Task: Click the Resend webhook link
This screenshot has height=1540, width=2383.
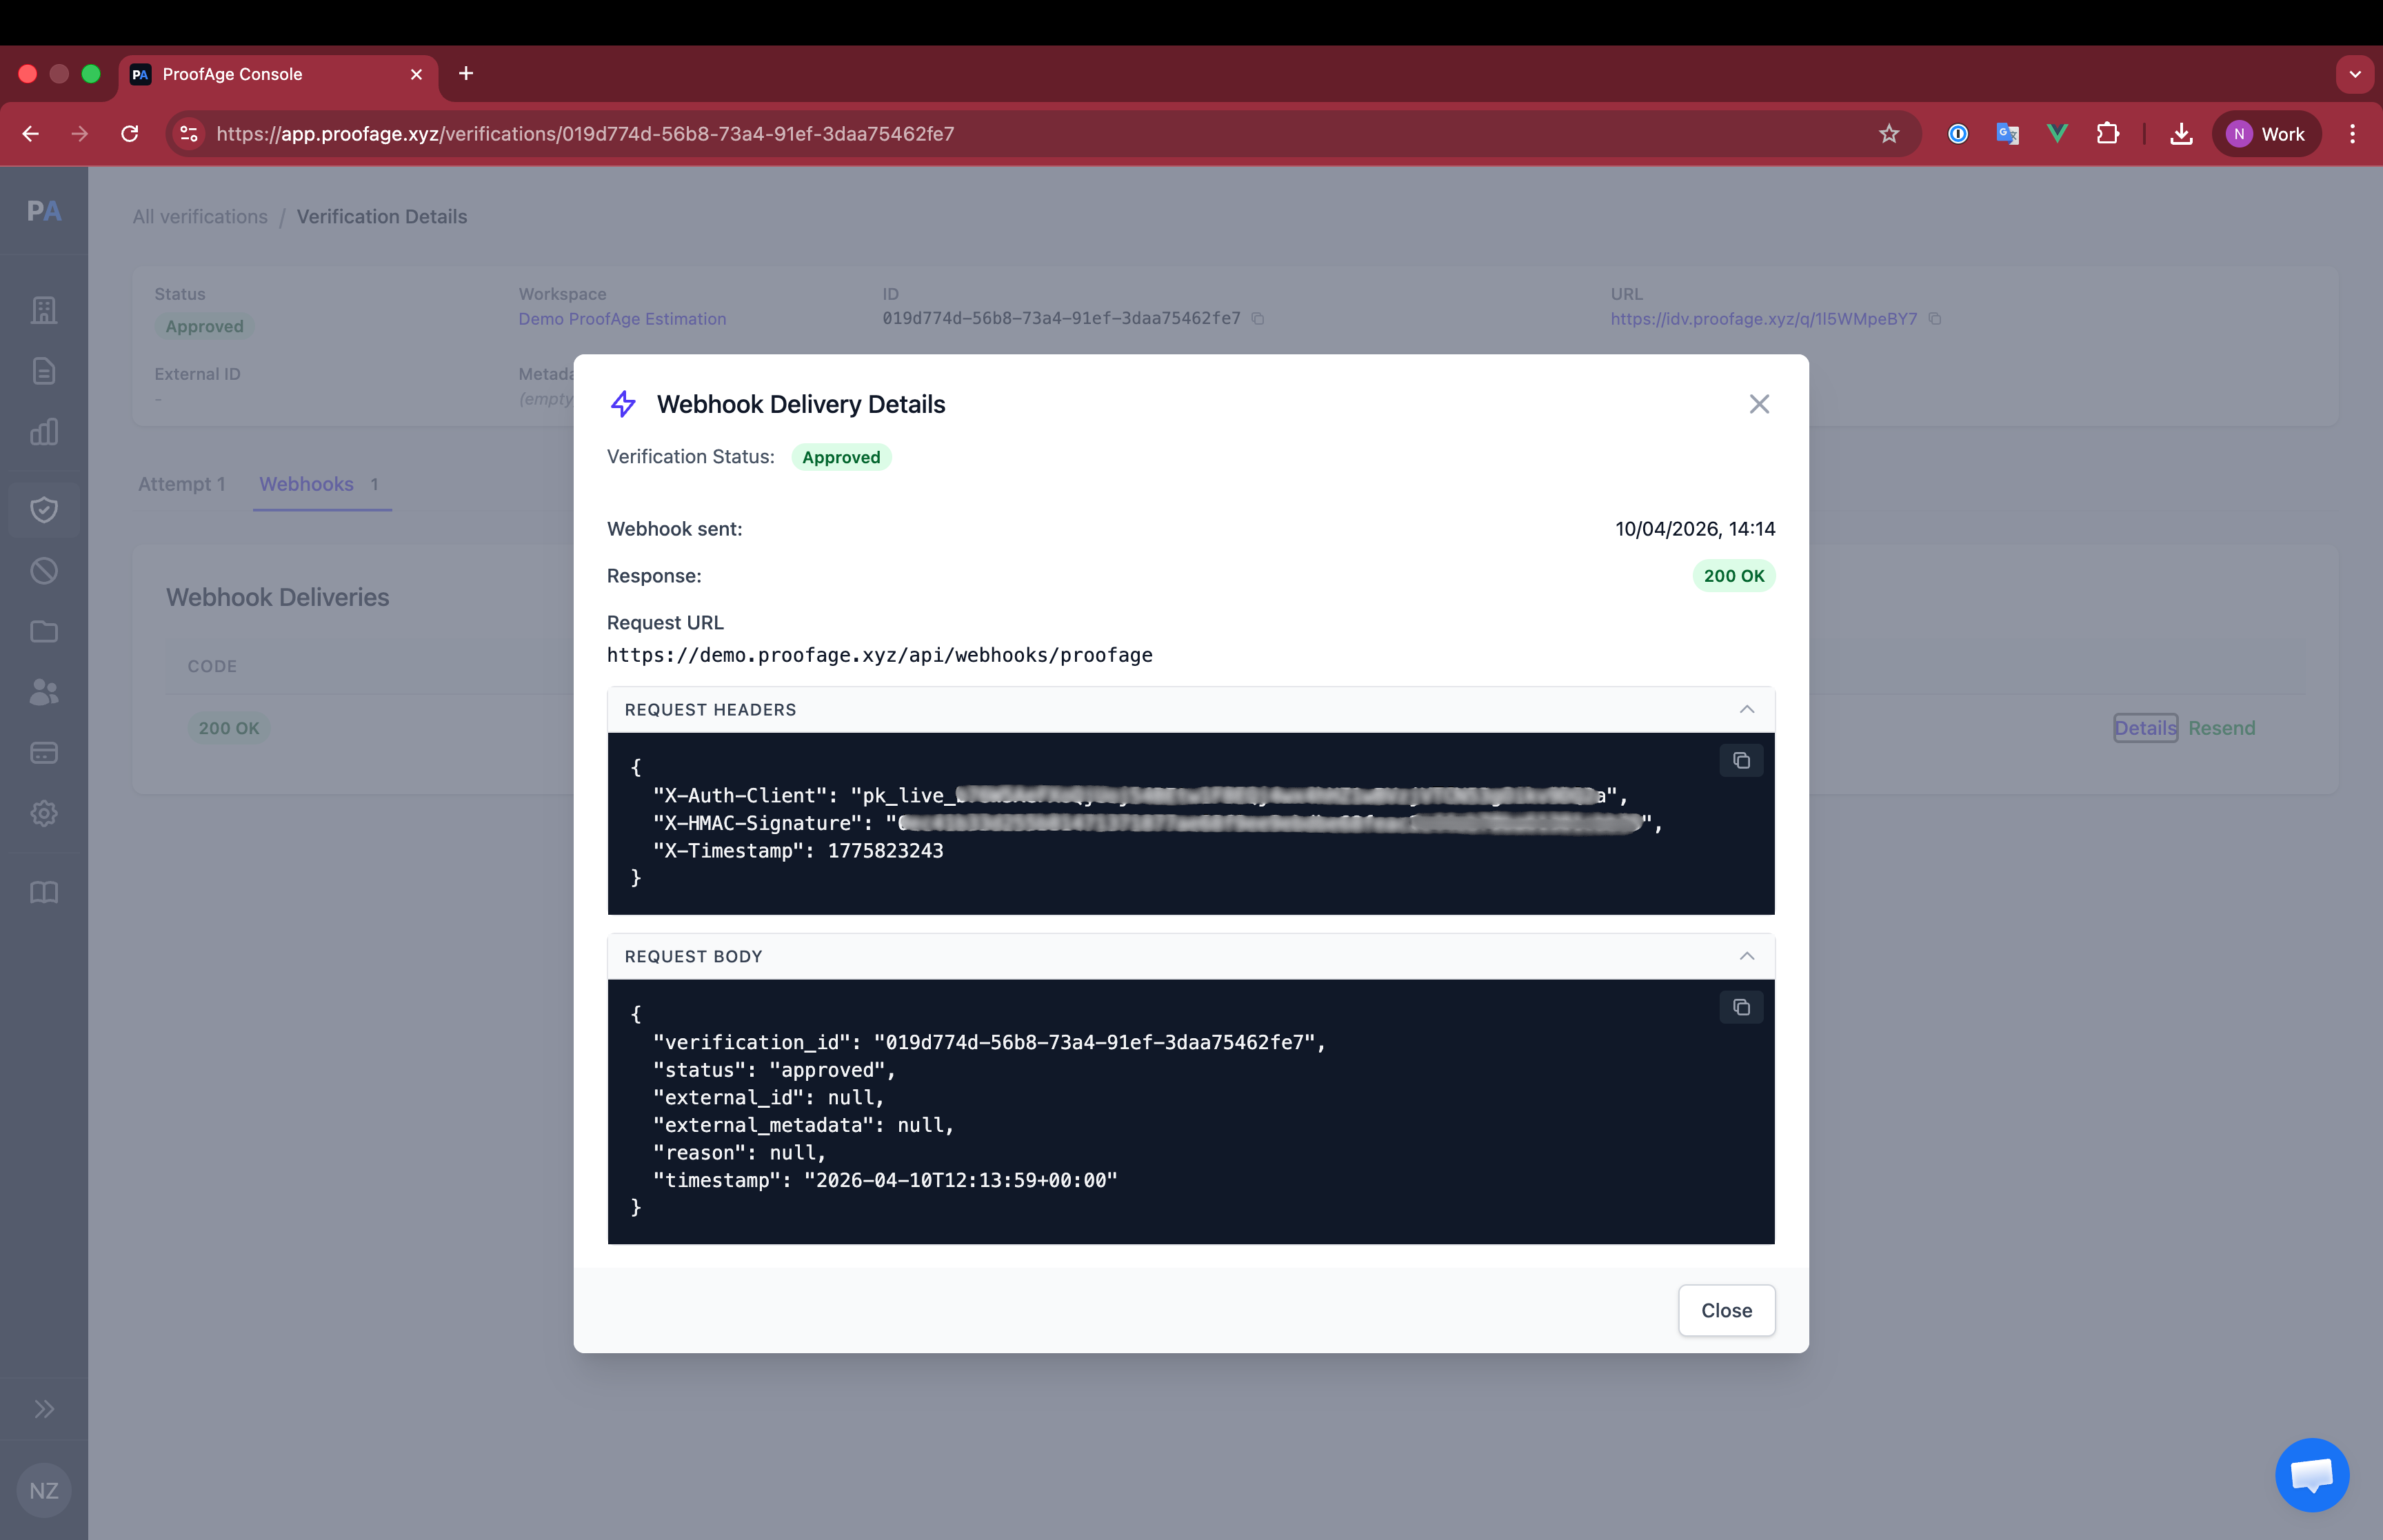Action: click(2221, 728)
